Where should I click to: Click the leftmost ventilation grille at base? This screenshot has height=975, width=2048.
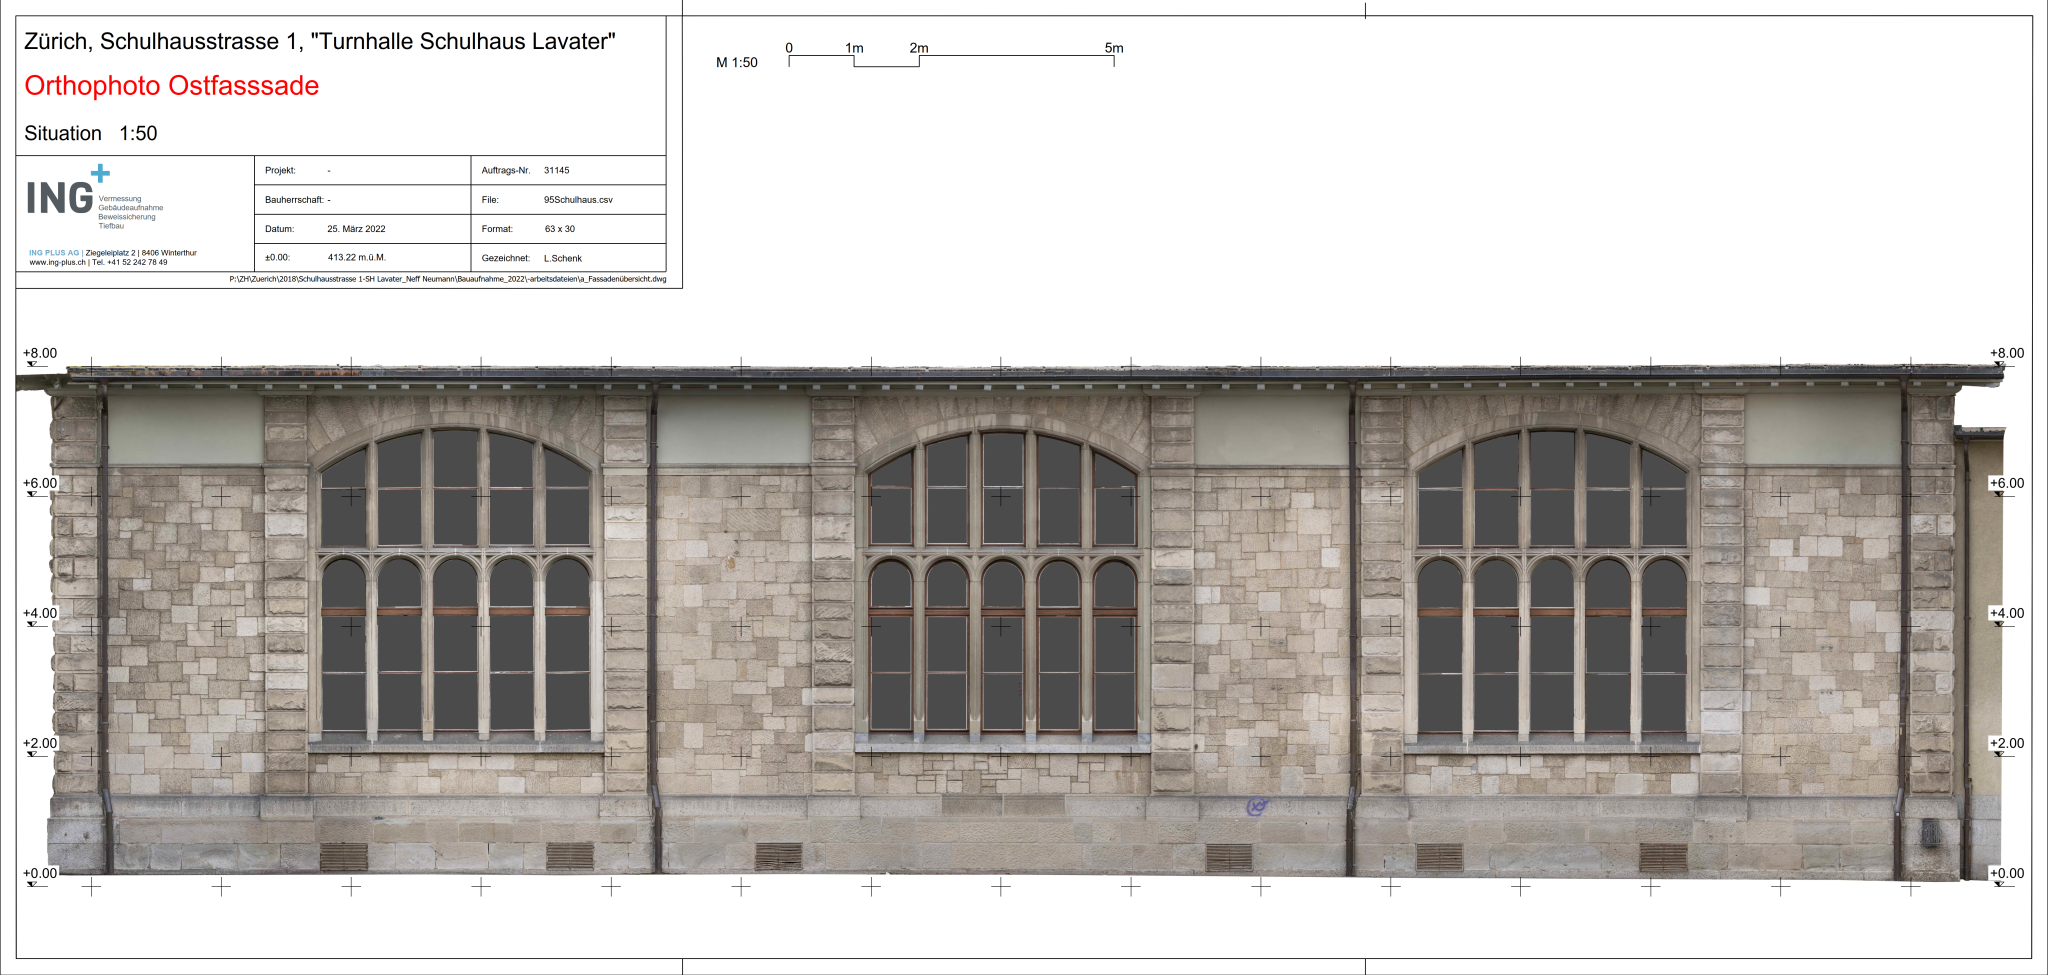click(x=343, y=857)
